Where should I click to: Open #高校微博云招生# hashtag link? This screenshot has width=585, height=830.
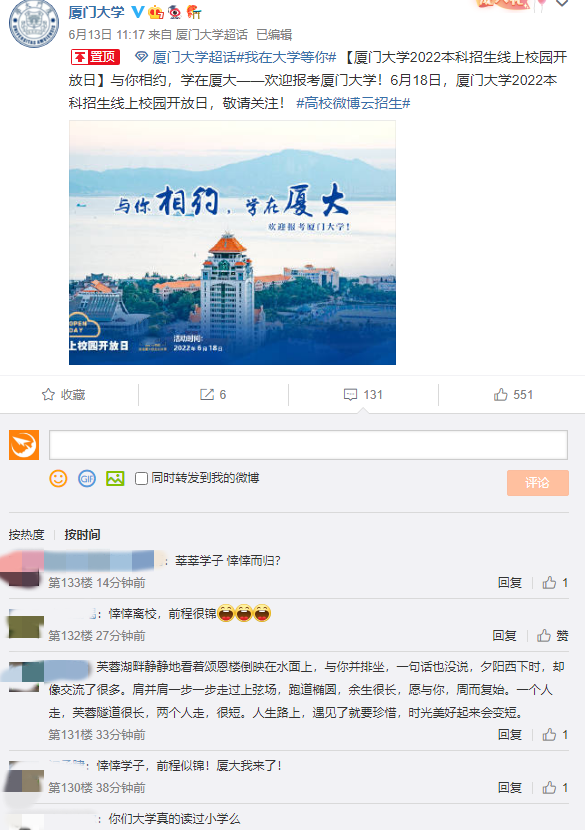pos(353,103)
